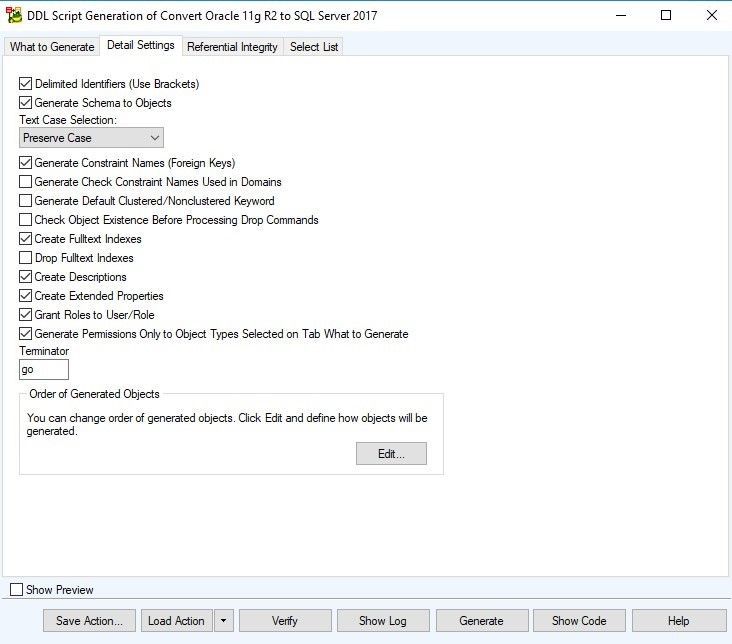Uncheck Delimited Identifiers (Use Brackets)
Image resolution: width=732 pixels, height=644 pixels.
26,84
